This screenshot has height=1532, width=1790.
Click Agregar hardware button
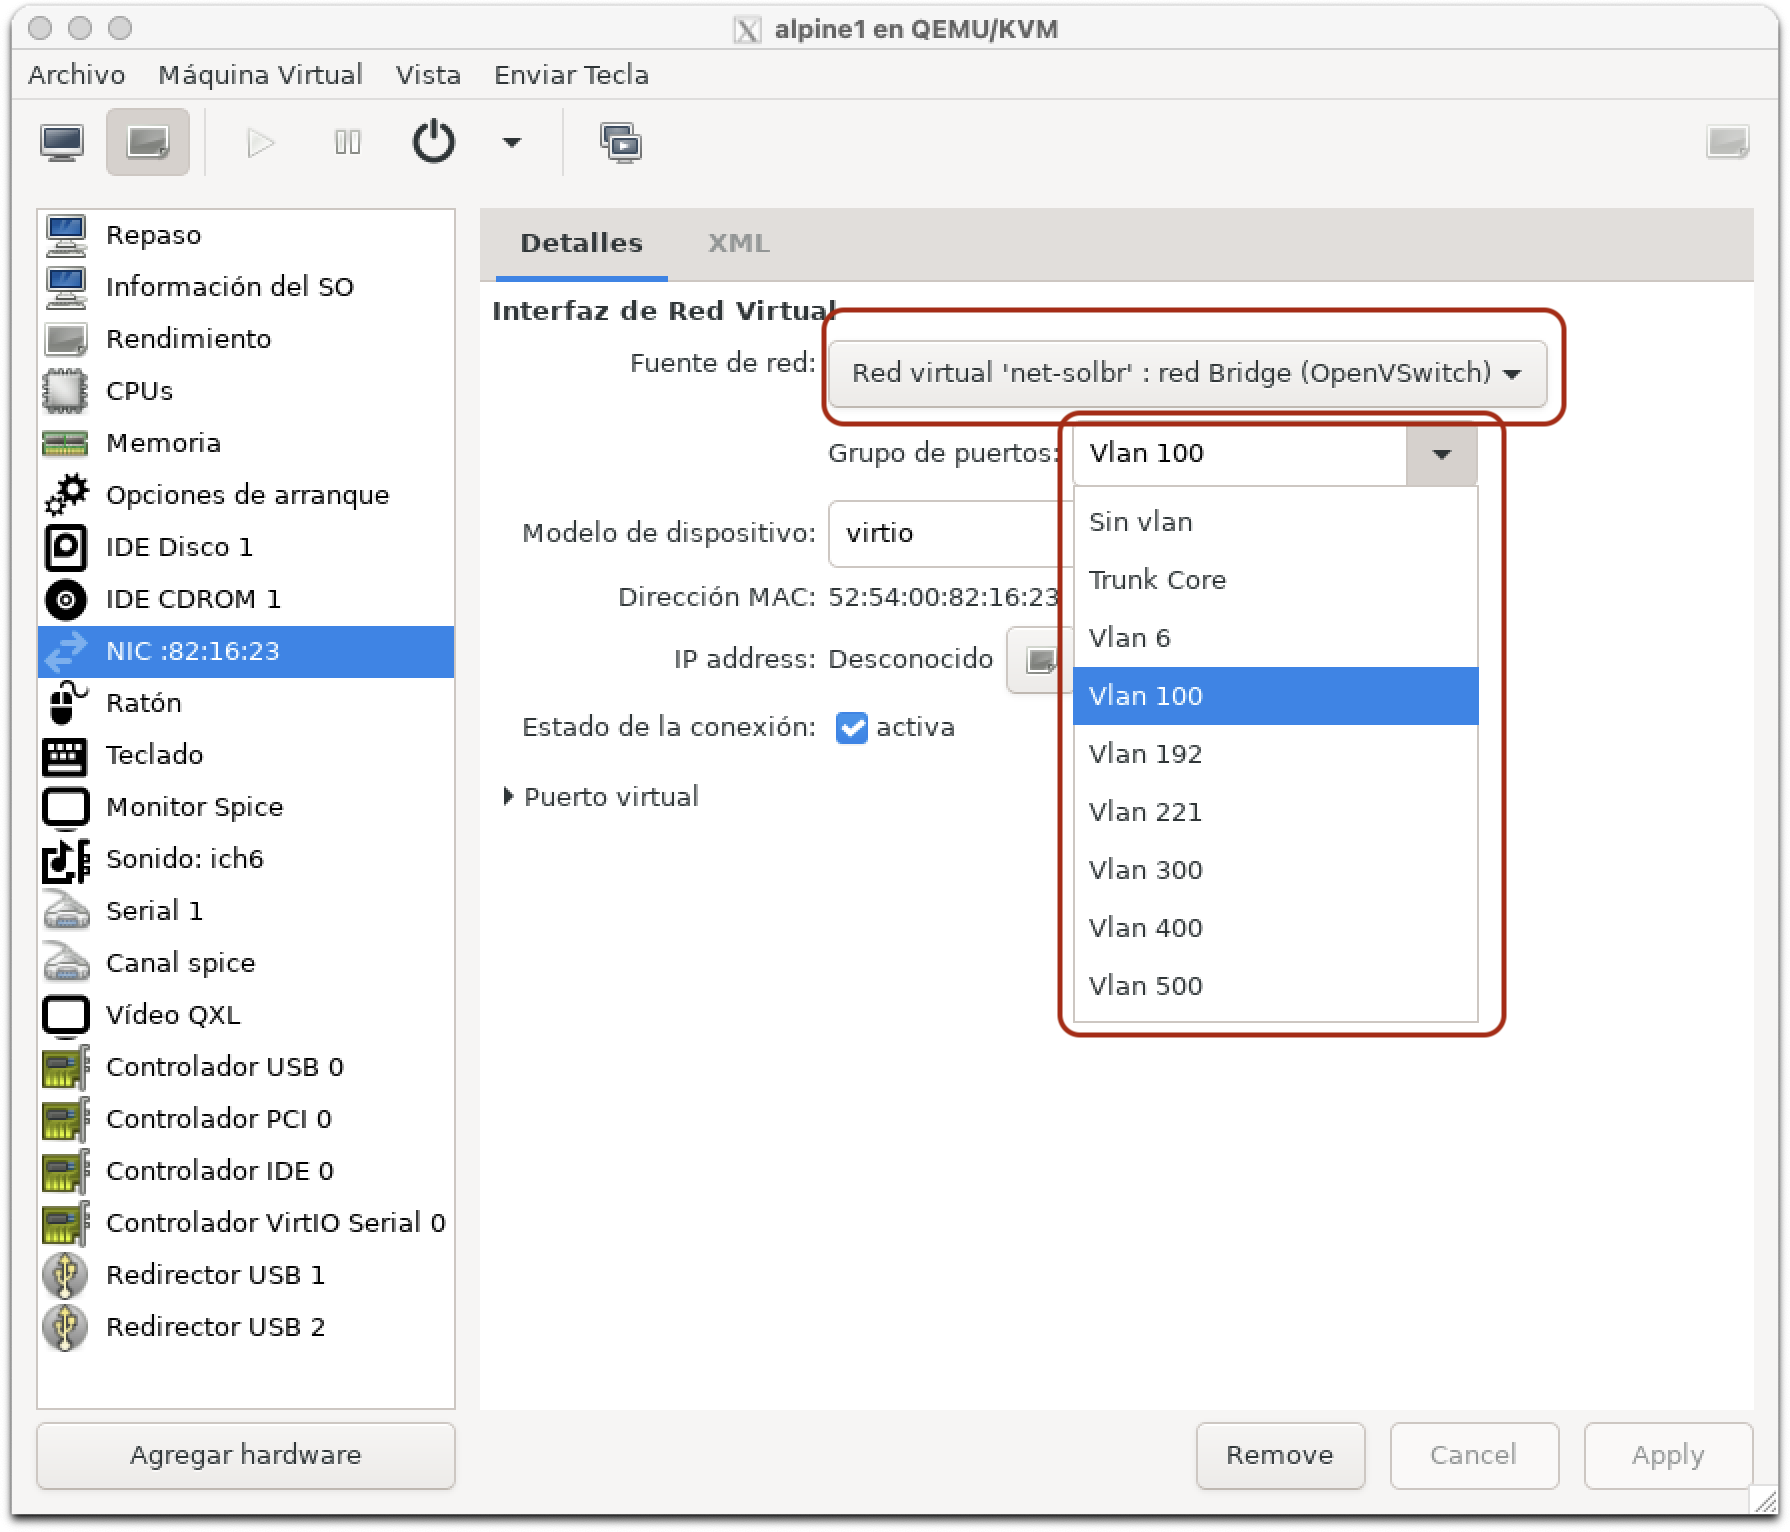(x=246, y=1455)
